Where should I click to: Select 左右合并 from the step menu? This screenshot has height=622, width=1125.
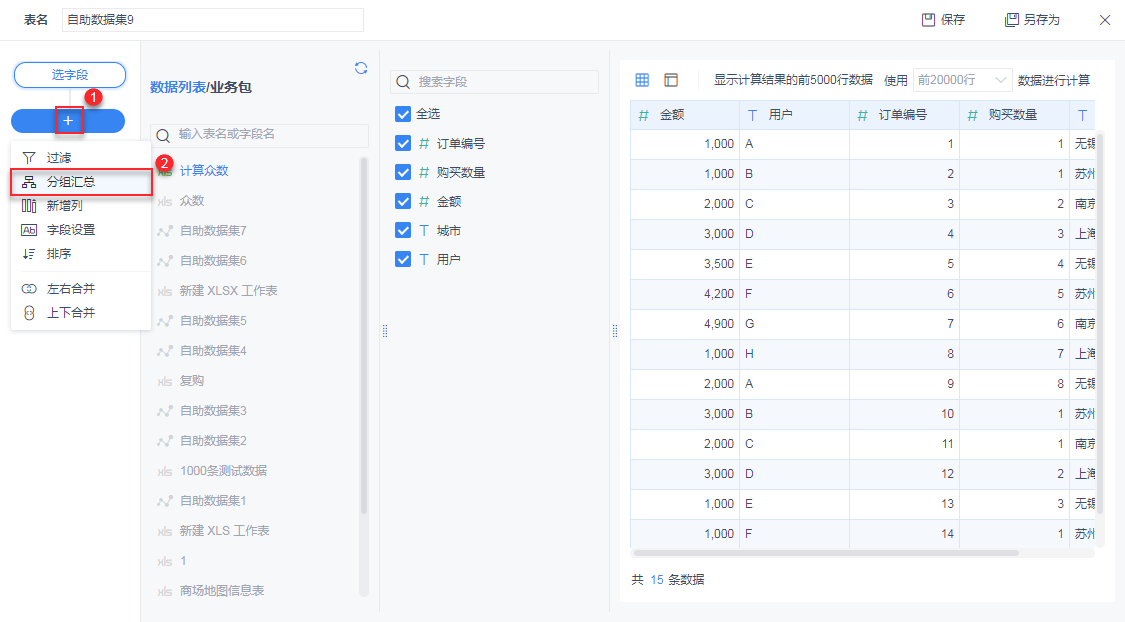pyautogui.click(x=81, y=288)
